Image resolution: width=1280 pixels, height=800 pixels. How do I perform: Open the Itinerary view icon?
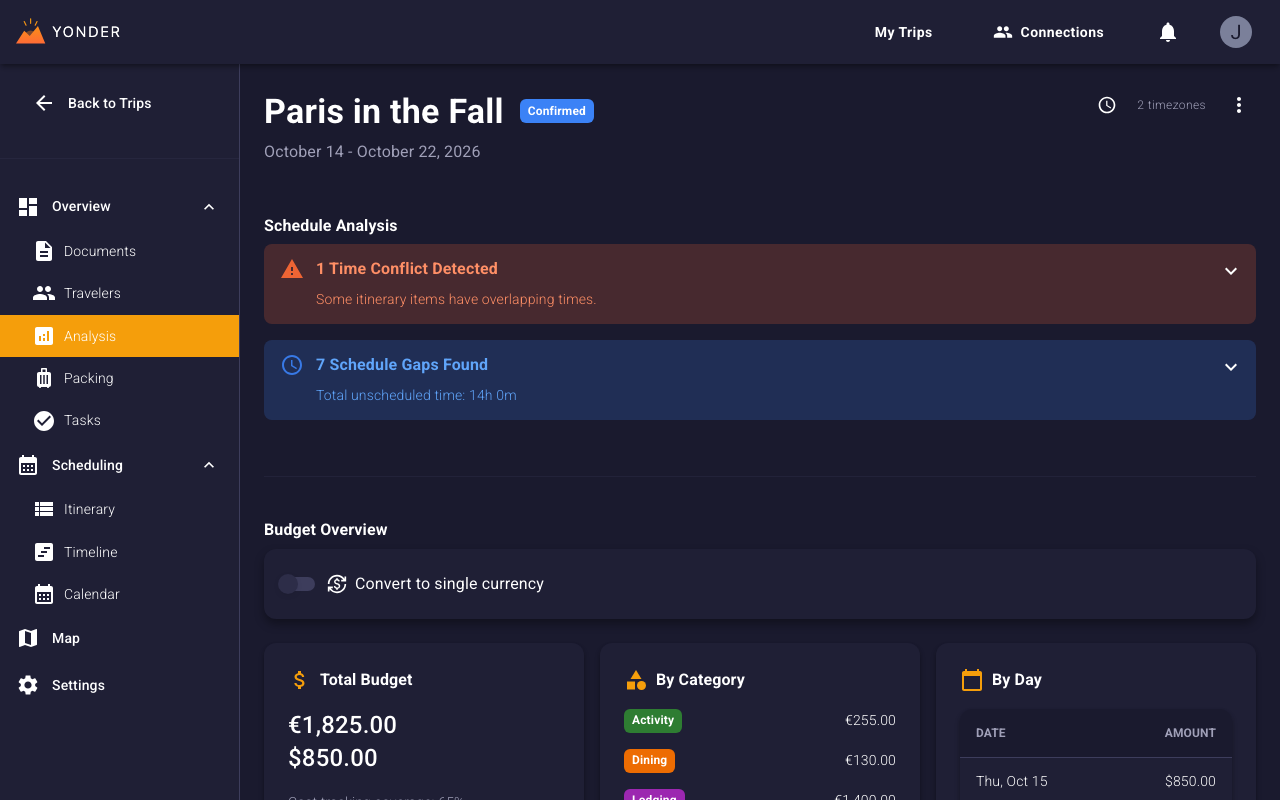[44, 509]
